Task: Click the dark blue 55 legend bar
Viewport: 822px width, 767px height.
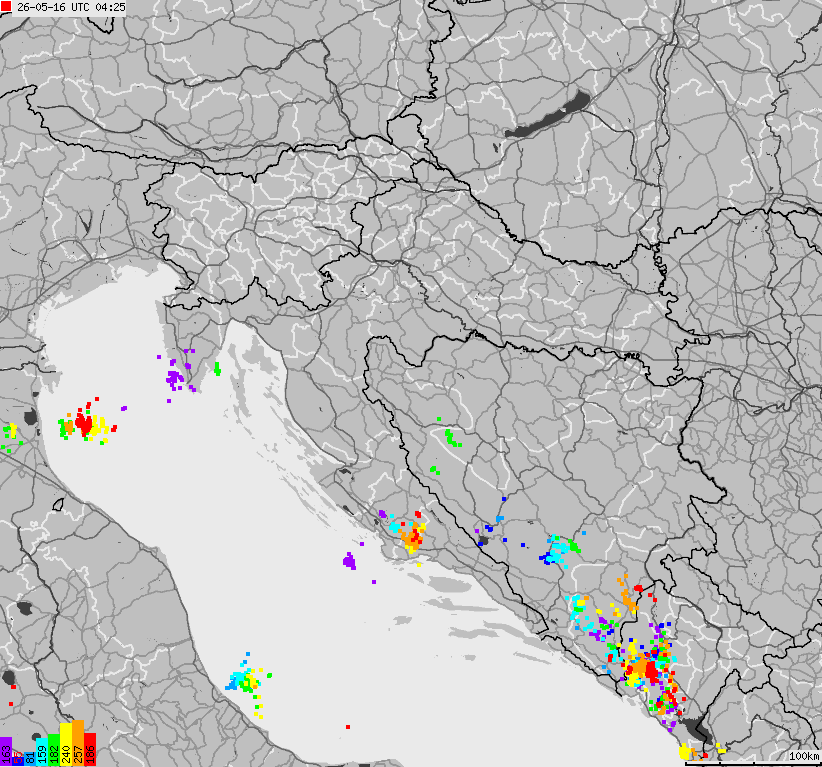Action: click(x=18, y=761)
